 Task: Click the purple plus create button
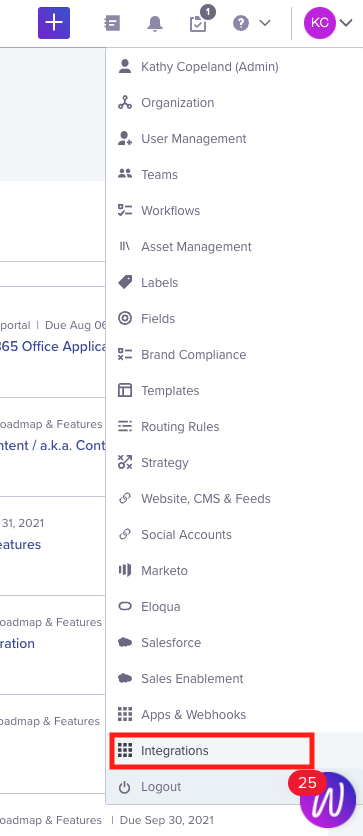click(54, 23)
